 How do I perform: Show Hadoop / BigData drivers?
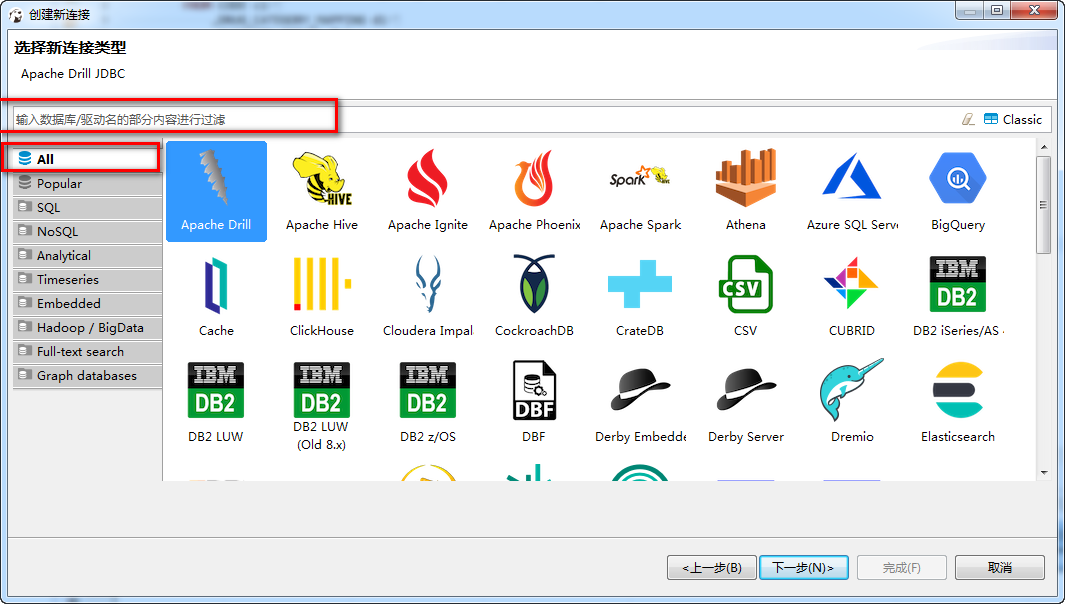87,327
